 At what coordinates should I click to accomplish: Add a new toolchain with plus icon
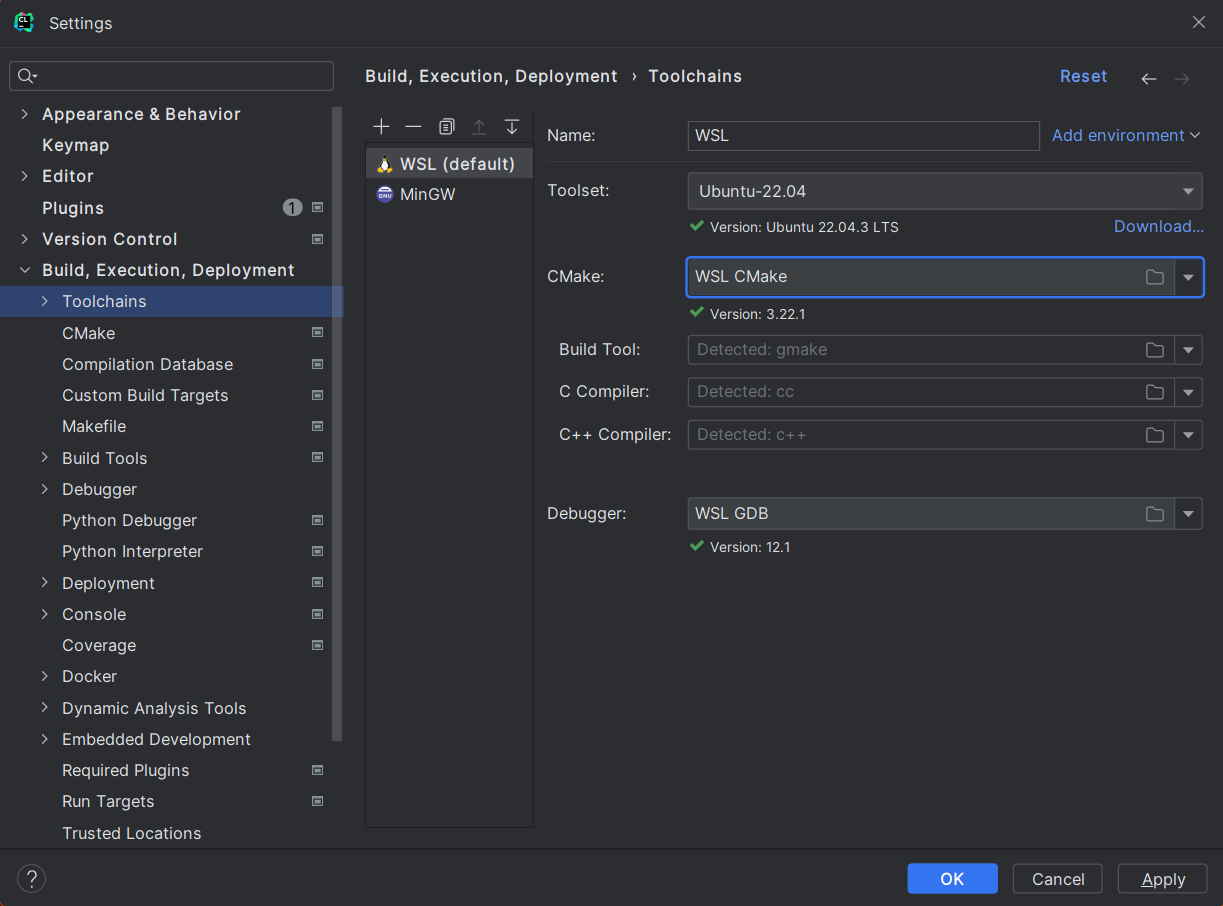click(x=381, y=127)
